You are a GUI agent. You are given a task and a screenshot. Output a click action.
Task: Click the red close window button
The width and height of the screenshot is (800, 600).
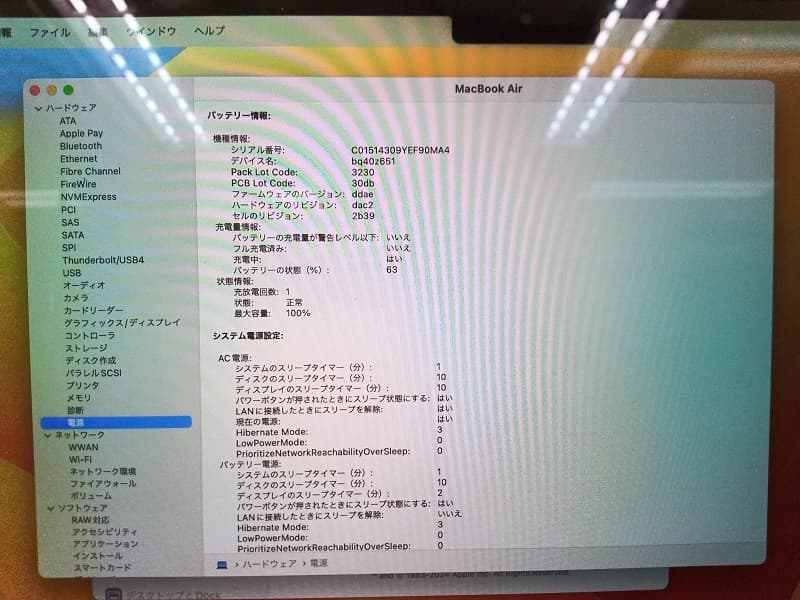(x=35, y=90)
